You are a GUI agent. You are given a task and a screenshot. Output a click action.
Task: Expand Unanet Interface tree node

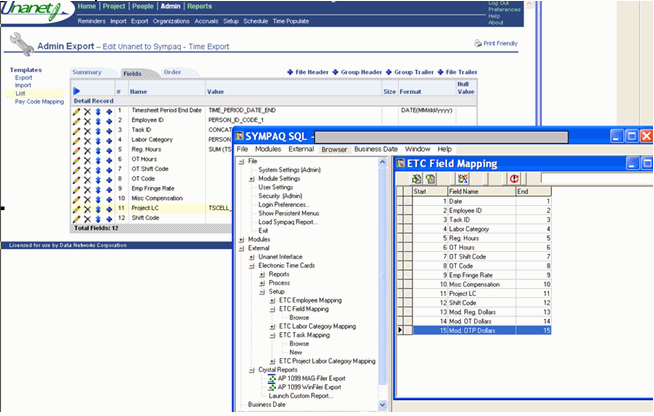252,257
